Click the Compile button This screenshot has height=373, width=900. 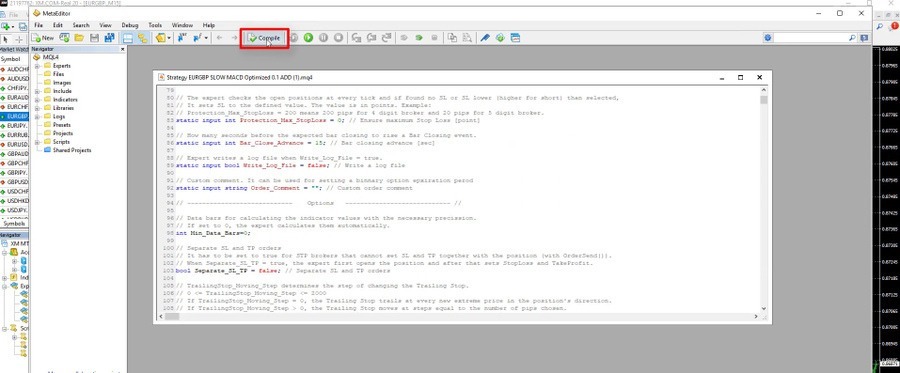pyautogui.click(x=264, y=38)
